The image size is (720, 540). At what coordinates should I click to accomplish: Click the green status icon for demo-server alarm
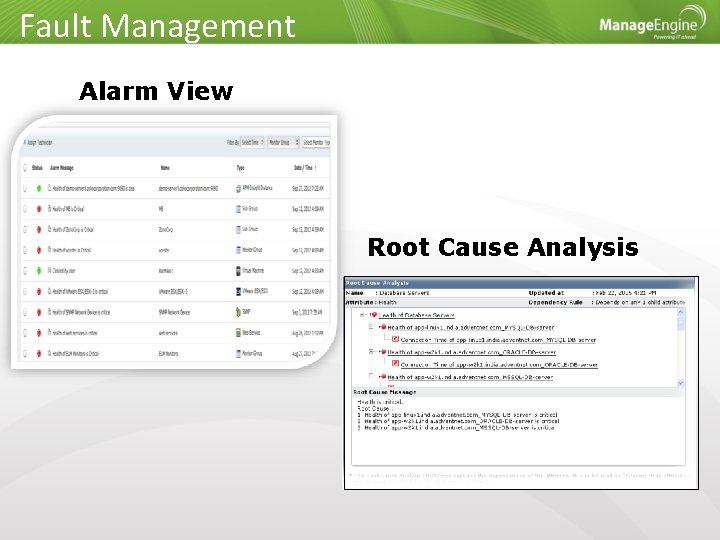(39, 188)
